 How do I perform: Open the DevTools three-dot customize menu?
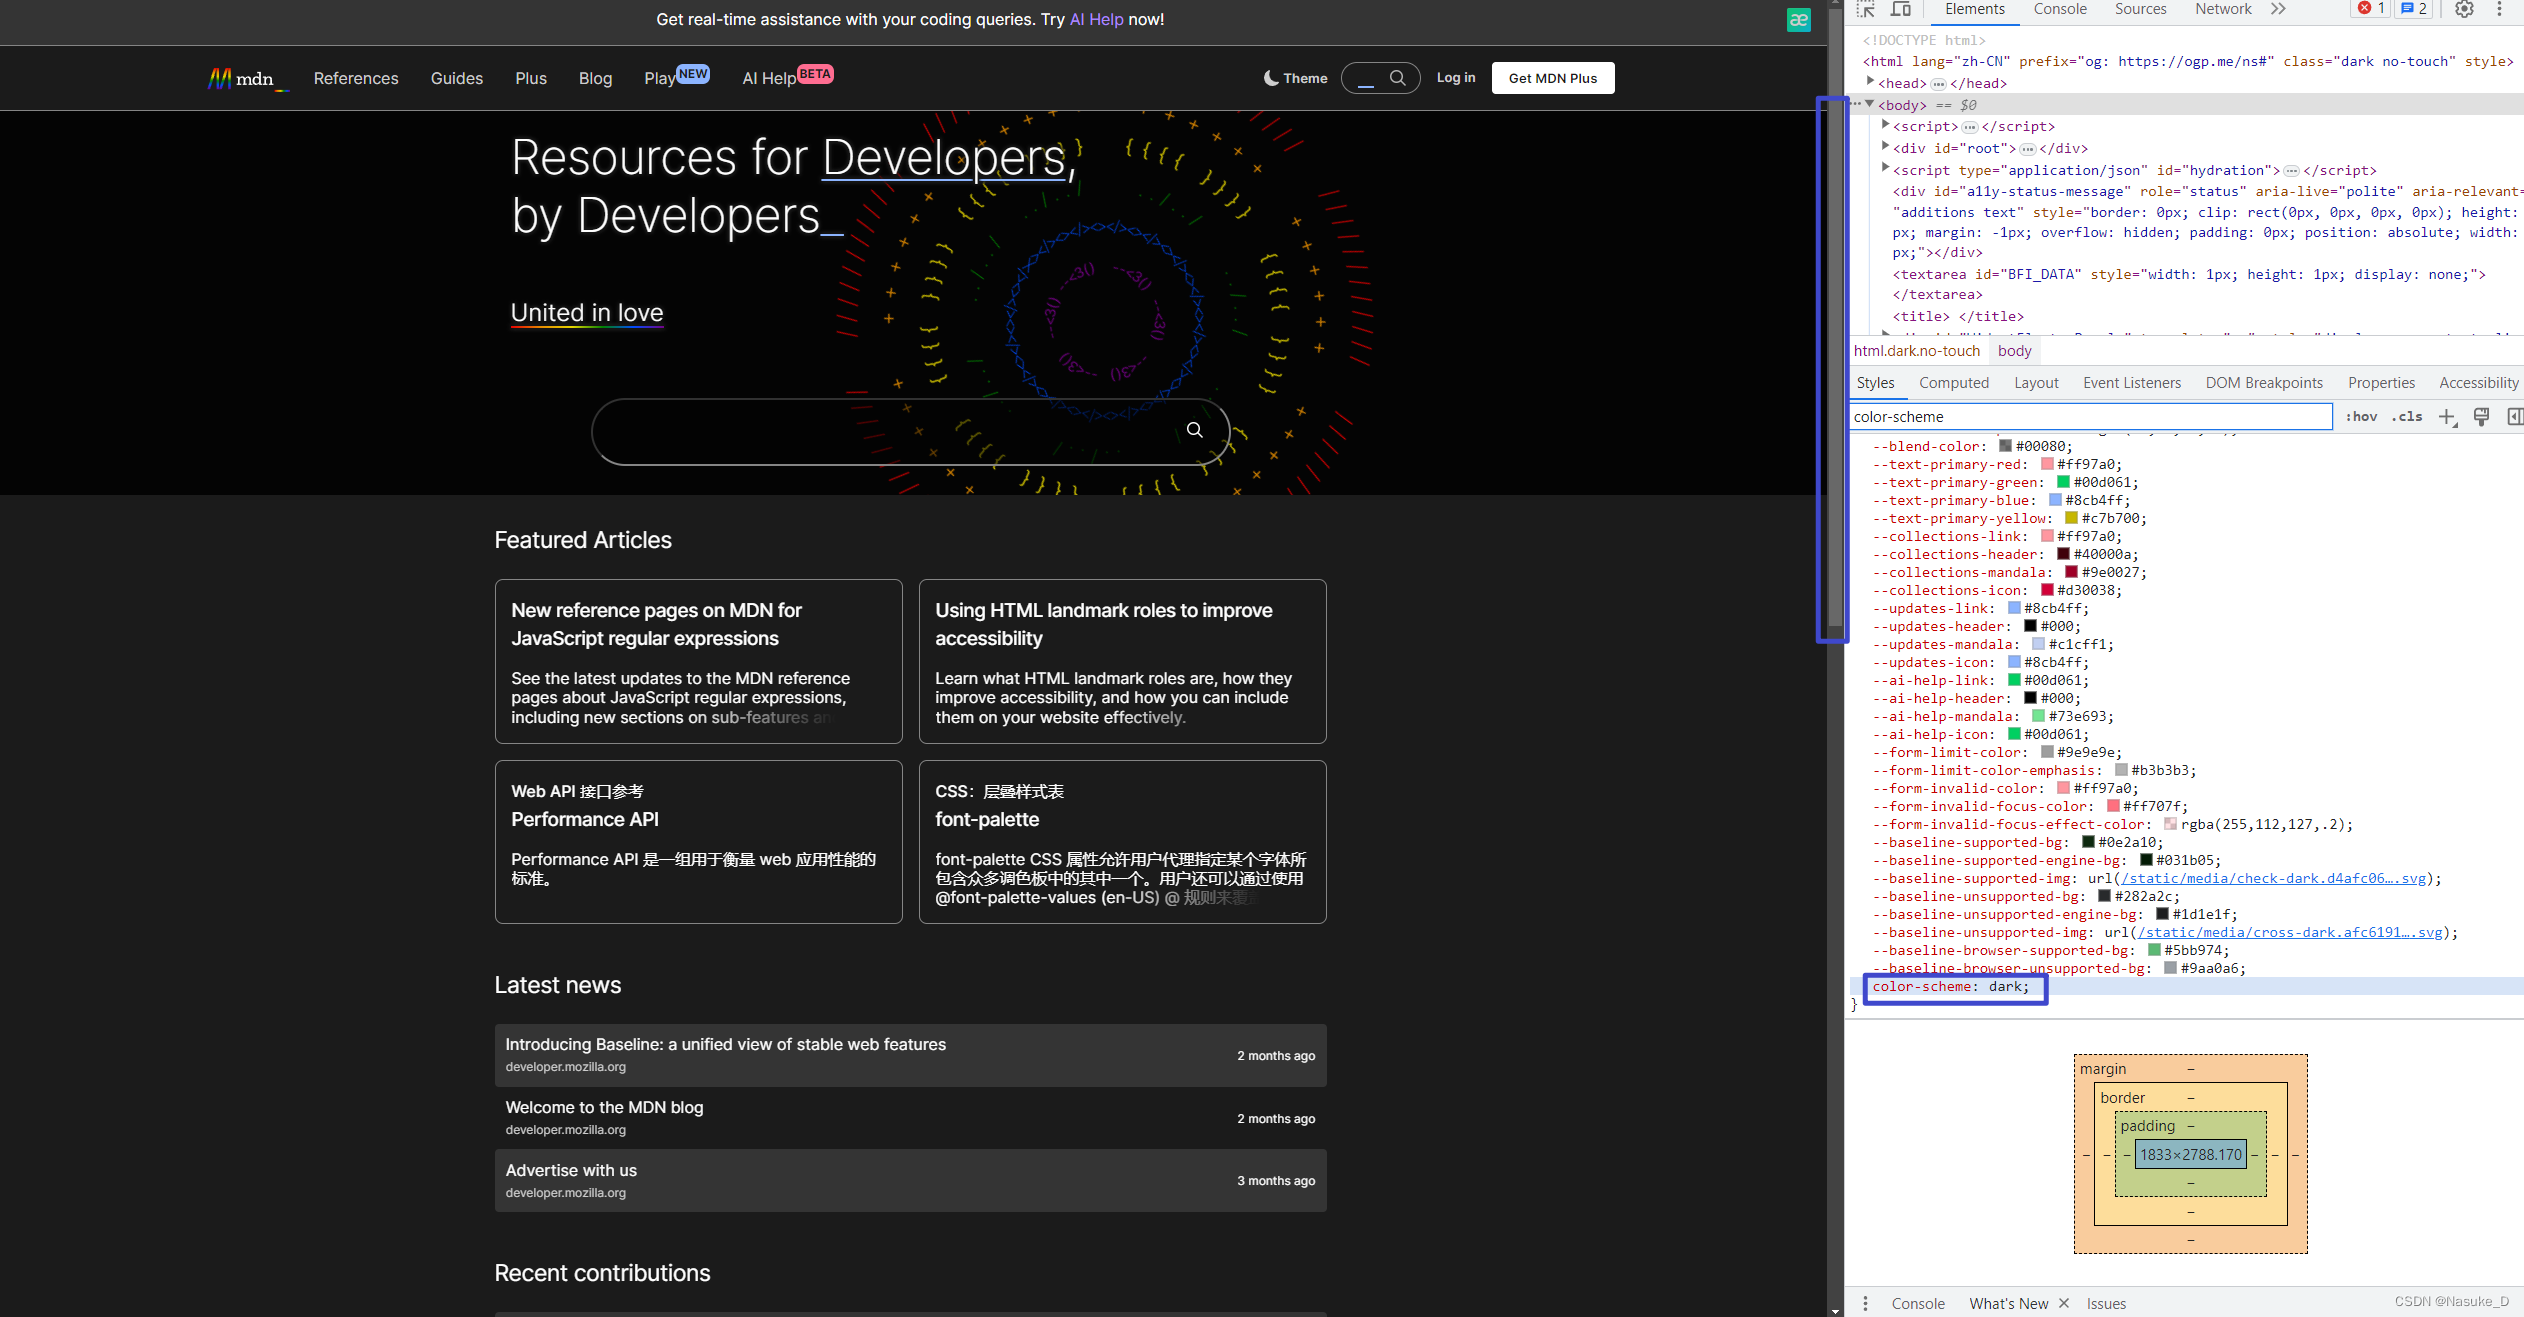(x=2499, y=9)
